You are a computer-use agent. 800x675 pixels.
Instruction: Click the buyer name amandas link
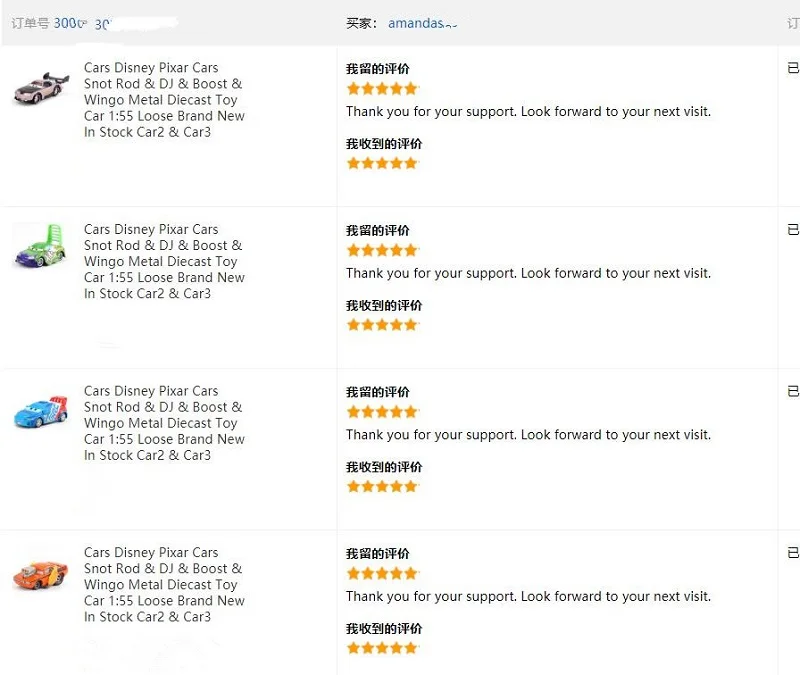pos(422,23)
